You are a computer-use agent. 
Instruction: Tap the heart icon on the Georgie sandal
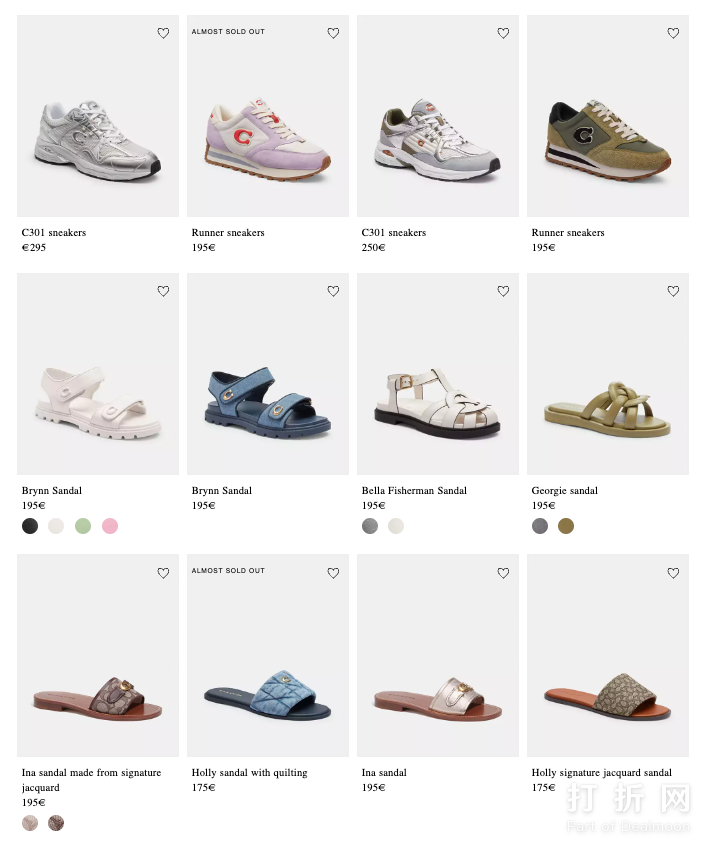tap(673, 291)
